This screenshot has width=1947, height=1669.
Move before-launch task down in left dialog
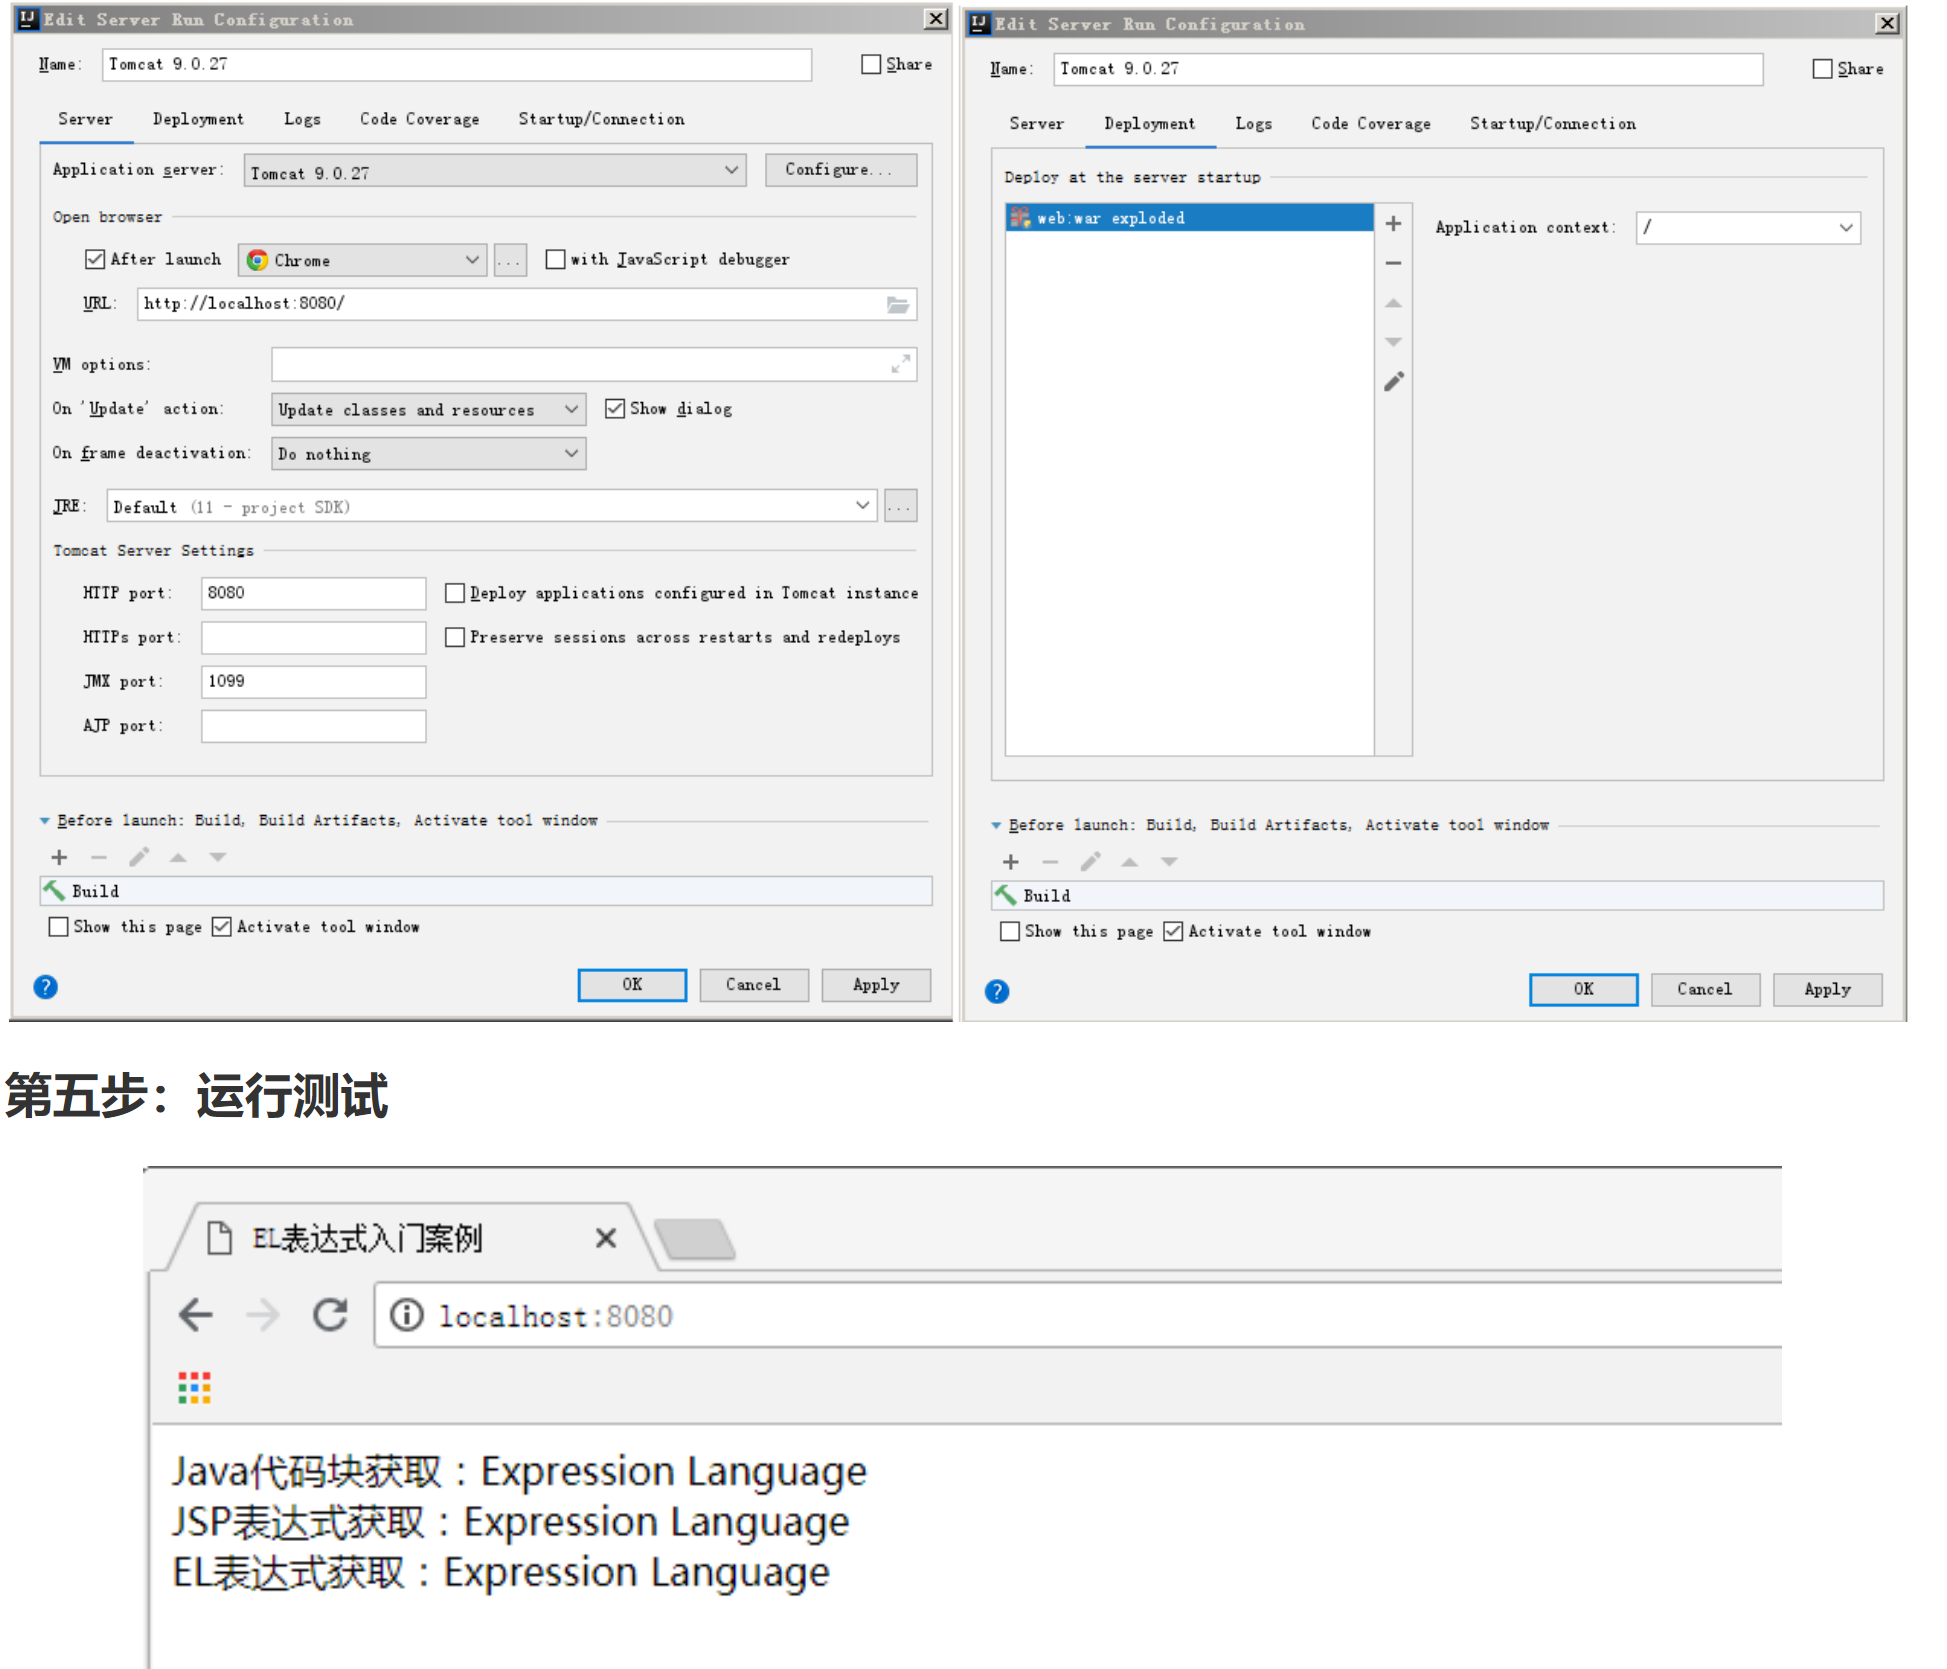click(218, 857)
